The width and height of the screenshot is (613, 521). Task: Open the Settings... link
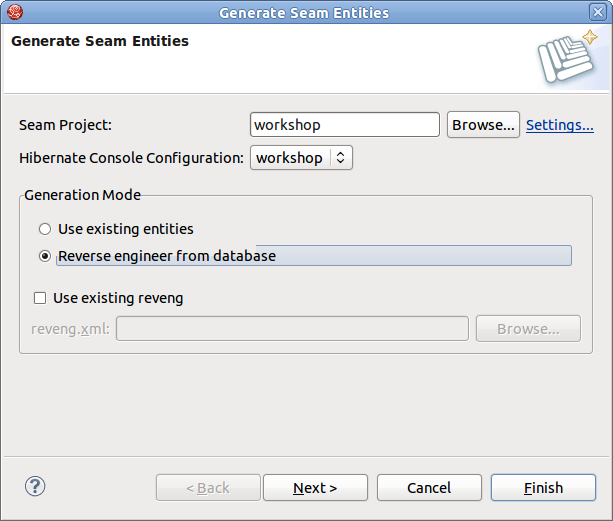coord(559,125)
